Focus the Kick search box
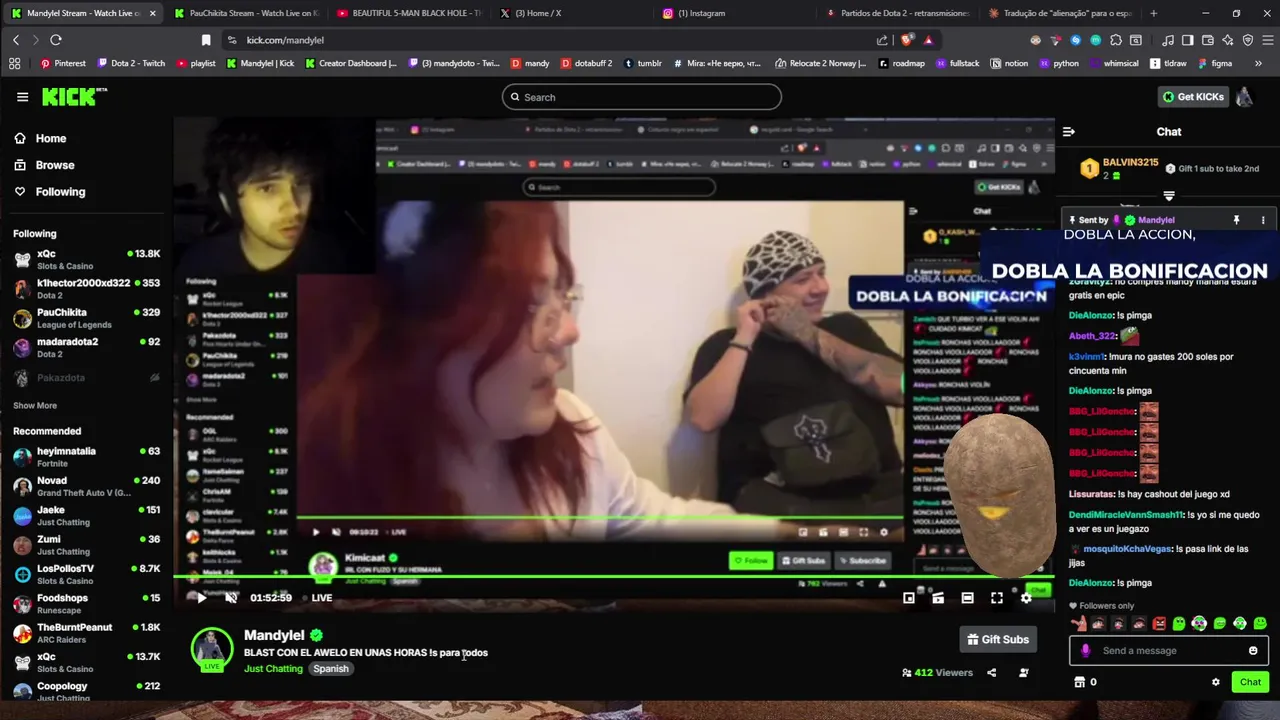Viewport: 1280px width, 720px height. tap(642, 97)
